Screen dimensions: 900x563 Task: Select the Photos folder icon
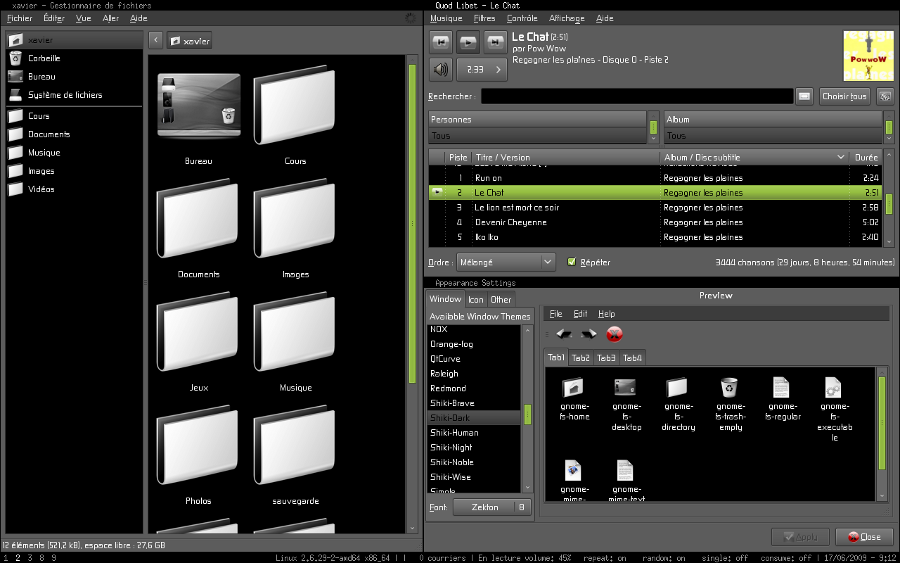tap(198, 445)
